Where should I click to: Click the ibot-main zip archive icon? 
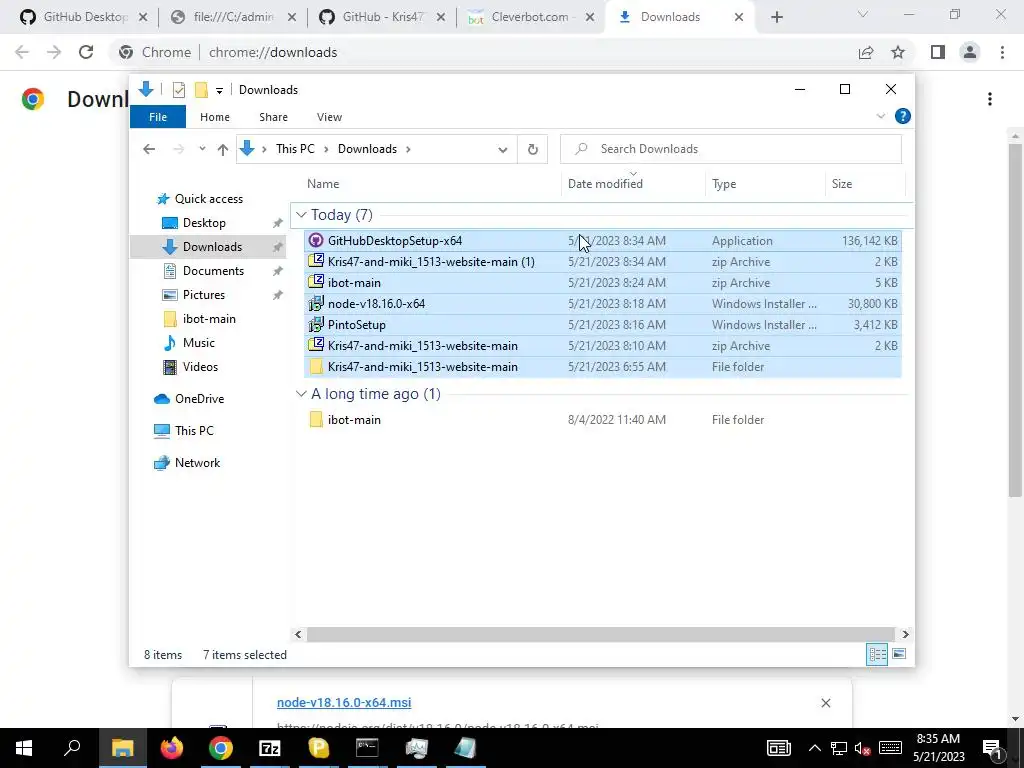(316, 282)
